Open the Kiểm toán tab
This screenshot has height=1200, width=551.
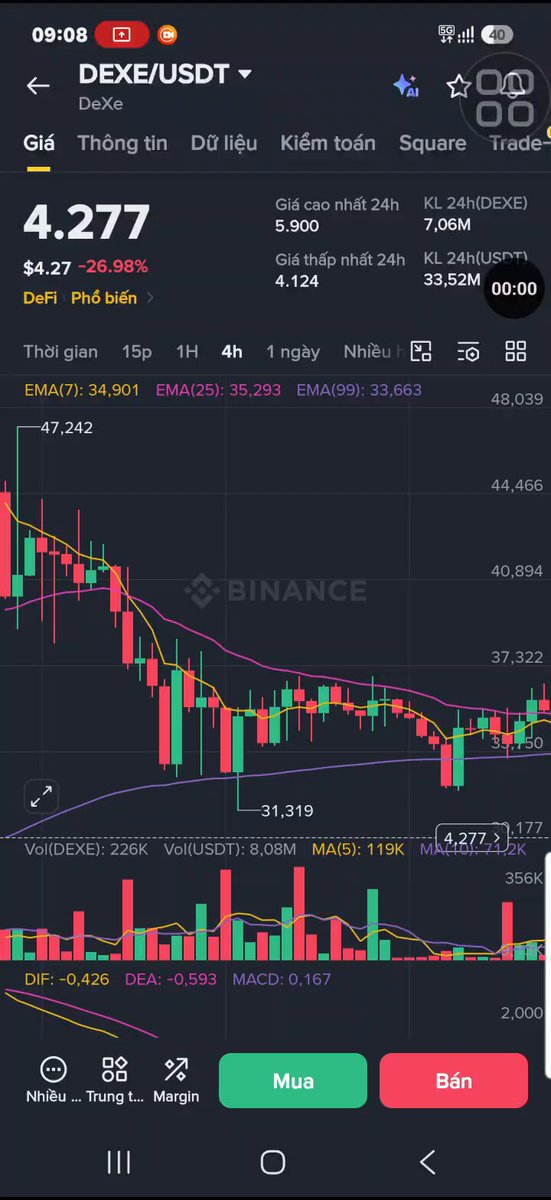[328, 143]
